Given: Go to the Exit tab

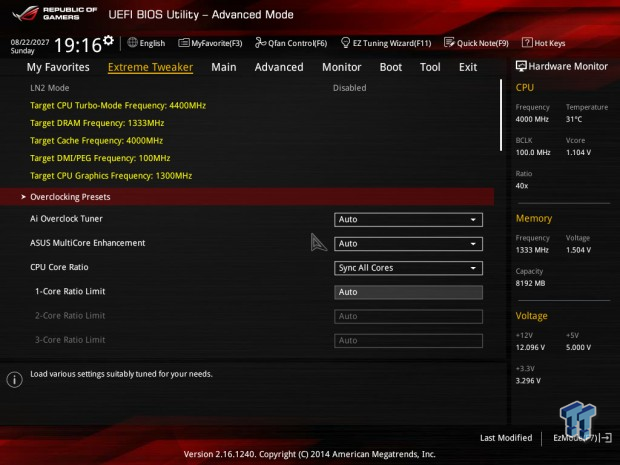Looking at the screenshot, I should point(468,67).
